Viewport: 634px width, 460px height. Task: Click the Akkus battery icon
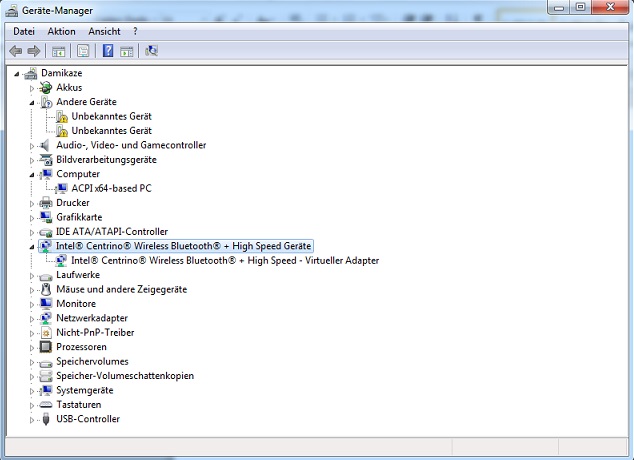46,87
